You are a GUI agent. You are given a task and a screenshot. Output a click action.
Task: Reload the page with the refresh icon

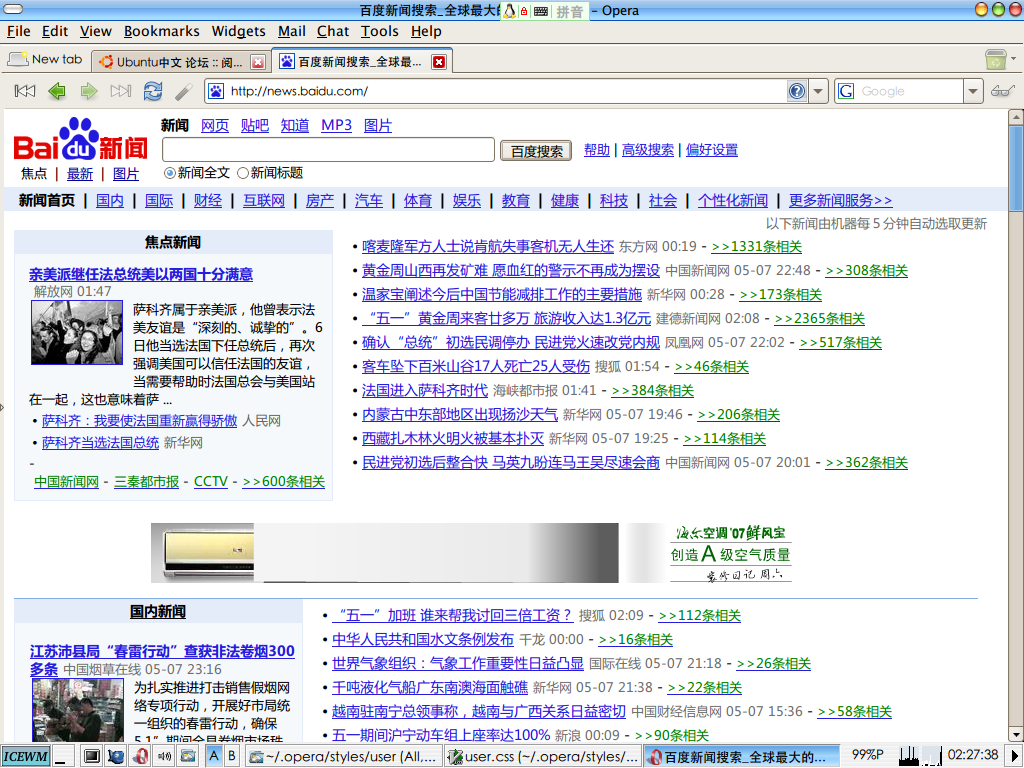click(x=153, y=91)
